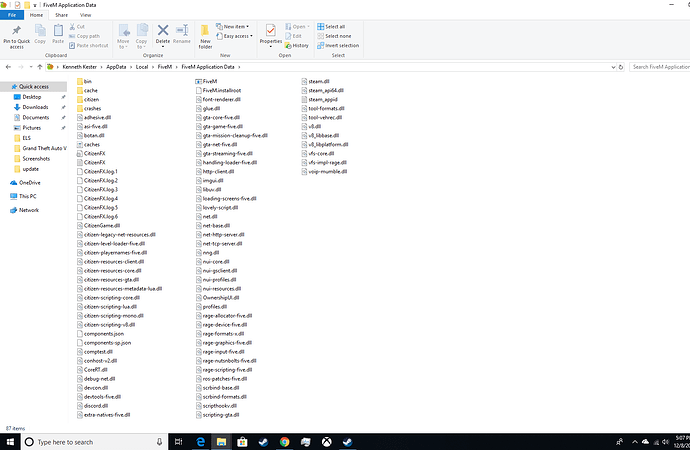
Task: Select the FiveM.installroot file
Action: (218, 90)
